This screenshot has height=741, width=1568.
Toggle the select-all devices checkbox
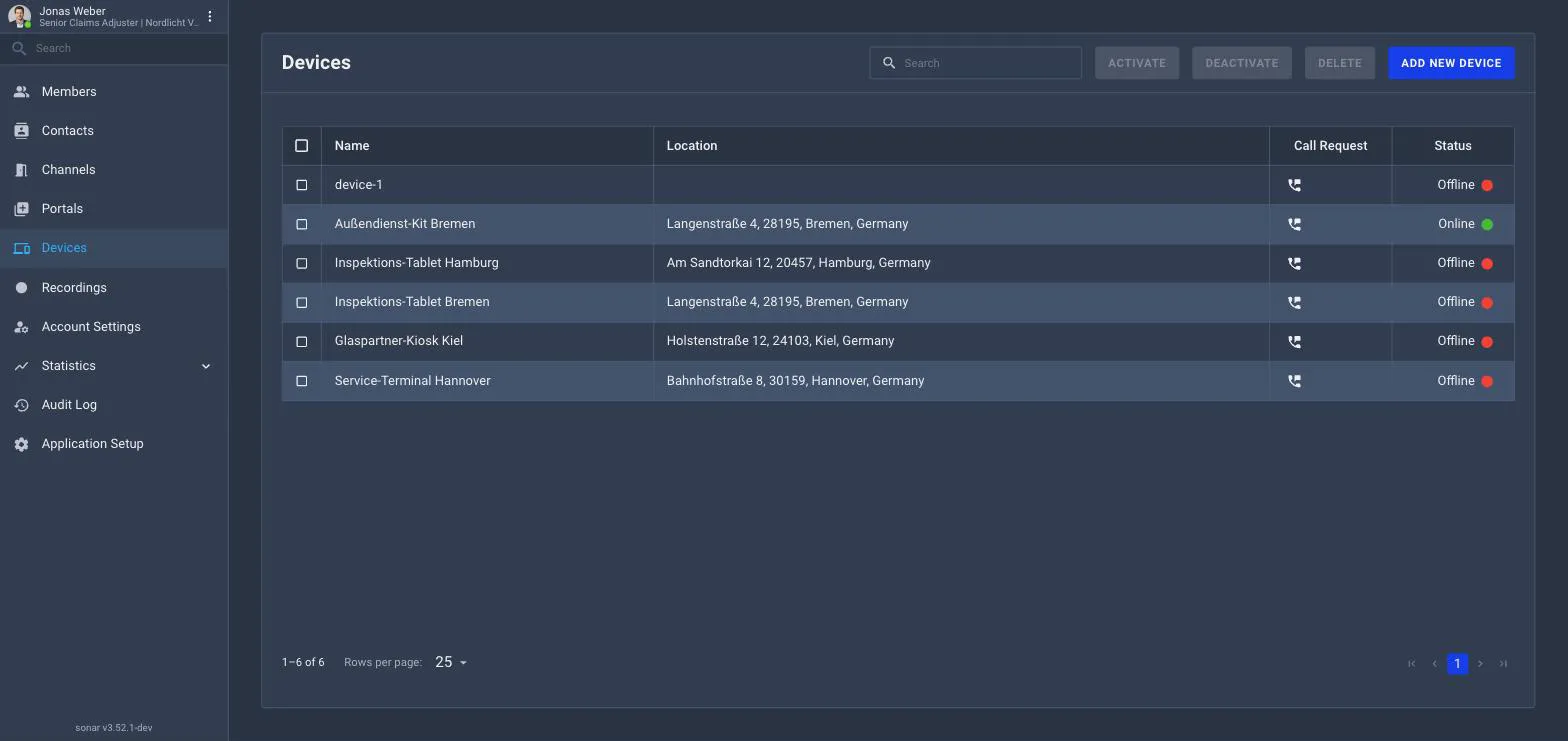pyautogui.click(x=302, y=146)
